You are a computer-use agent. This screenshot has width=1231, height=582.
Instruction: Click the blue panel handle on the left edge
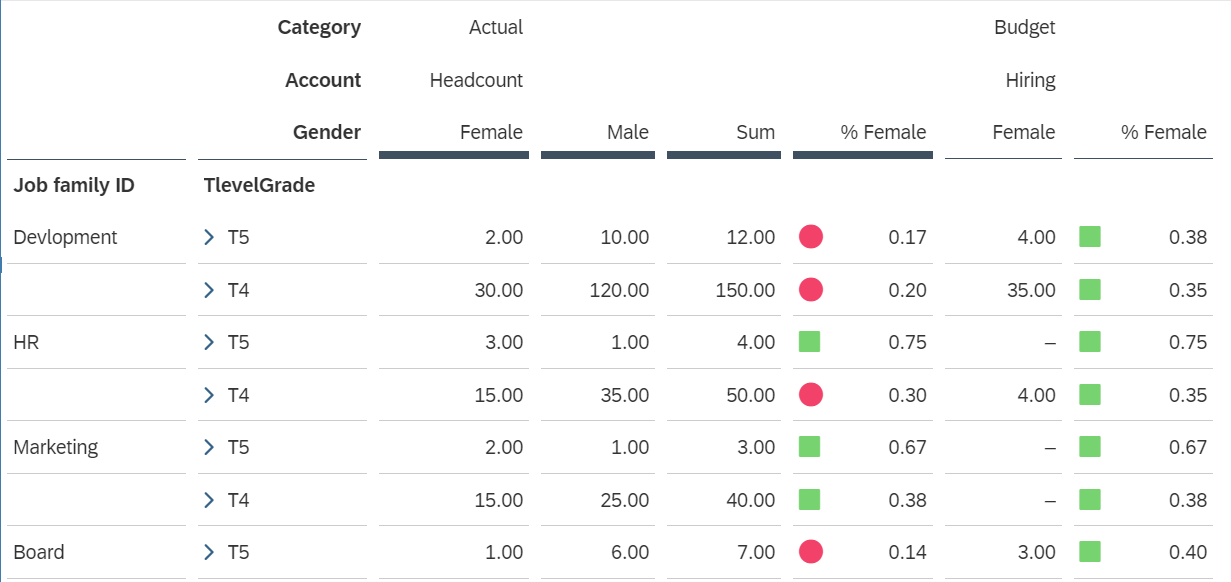point(3,265)
